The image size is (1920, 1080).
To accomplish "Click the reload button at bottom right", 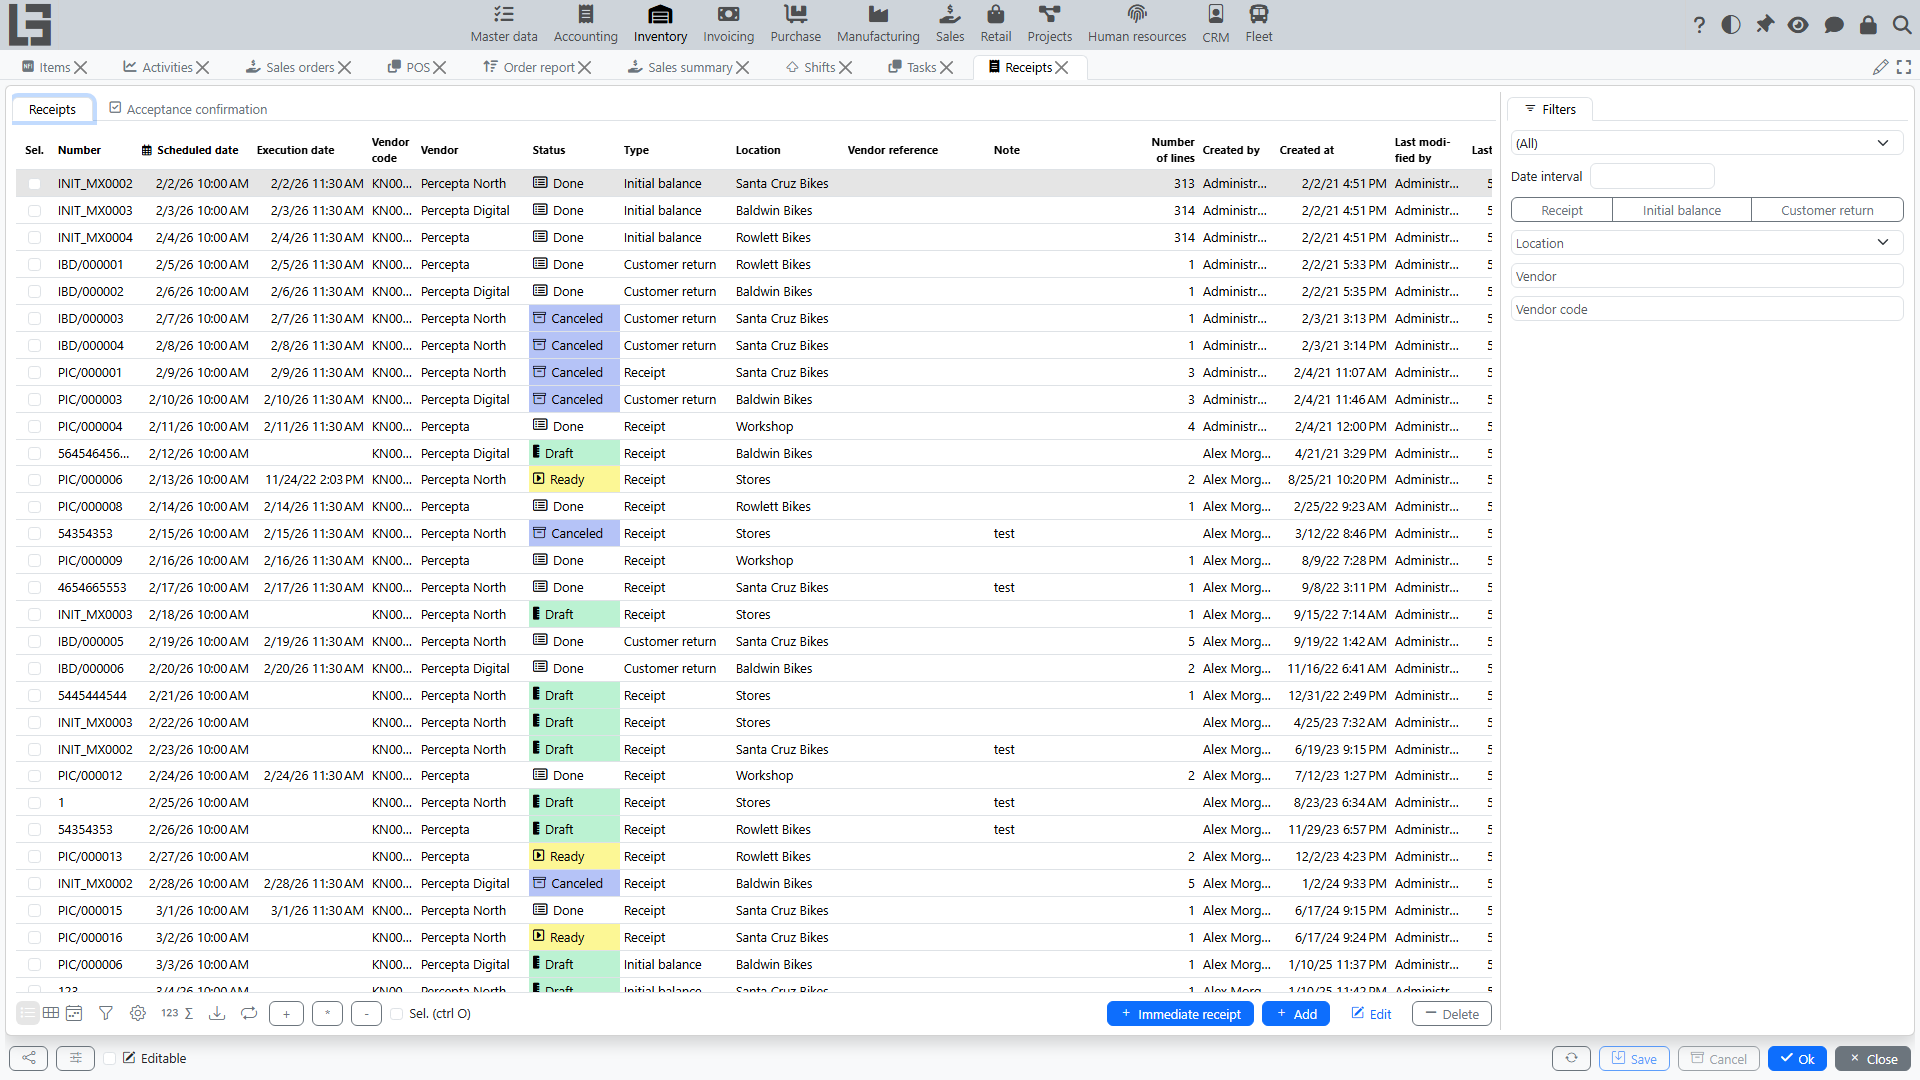I will [1571, 1058].
